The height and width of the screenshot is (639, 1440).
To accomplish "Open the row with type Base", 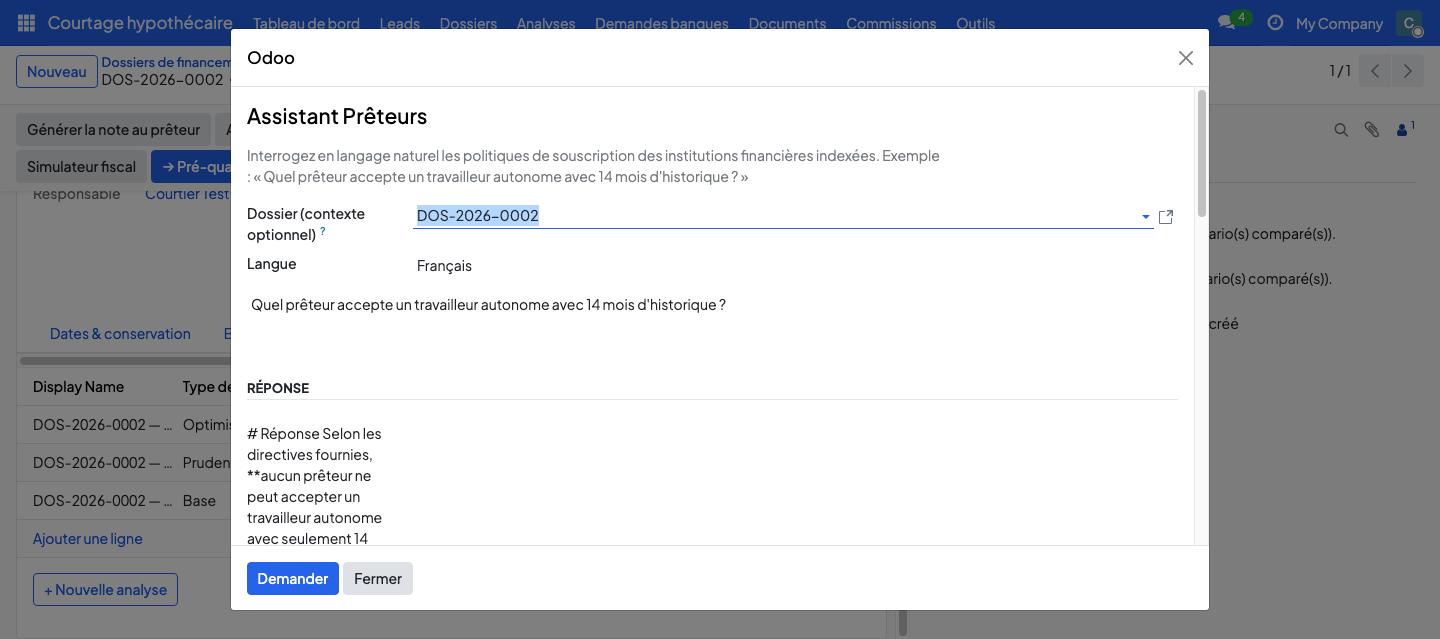I will tap(124, 501).
